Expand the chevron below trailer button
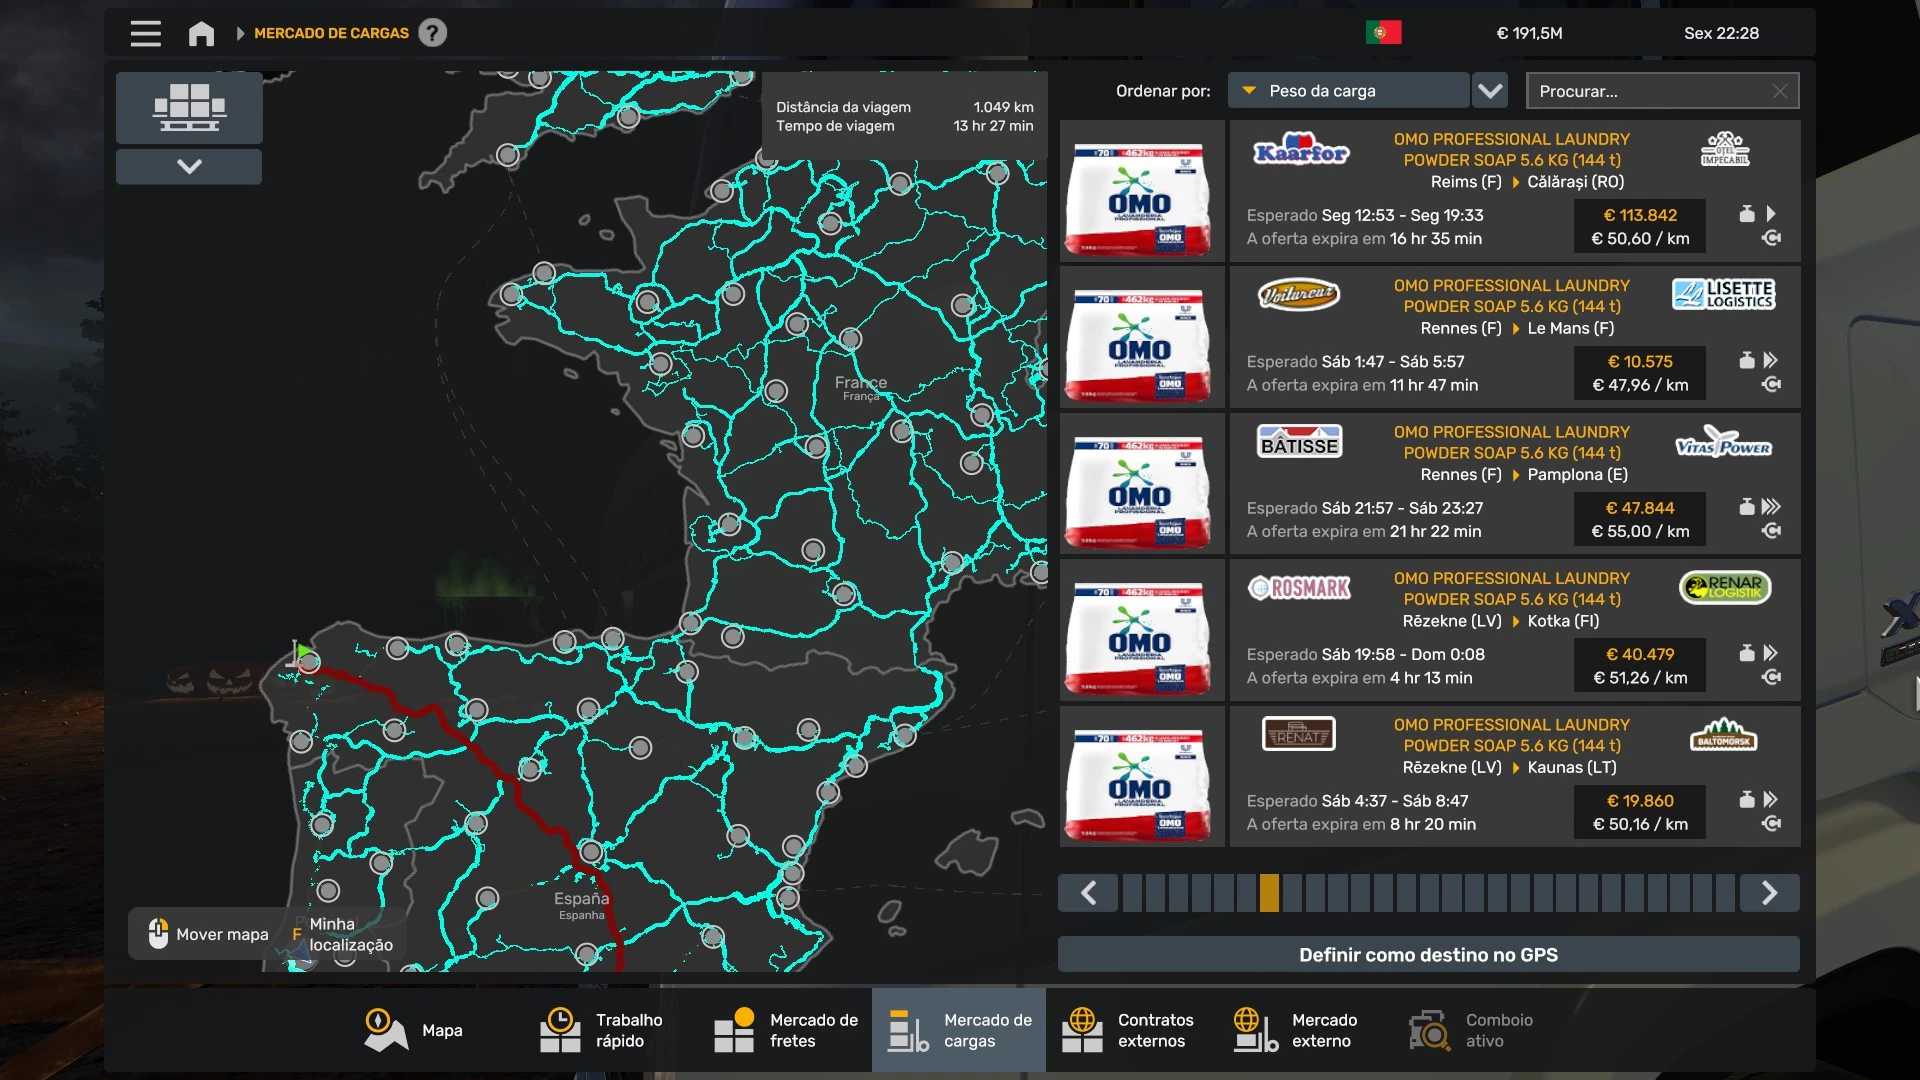This screenshot has height=1080, width=1920. coord(189,166)
